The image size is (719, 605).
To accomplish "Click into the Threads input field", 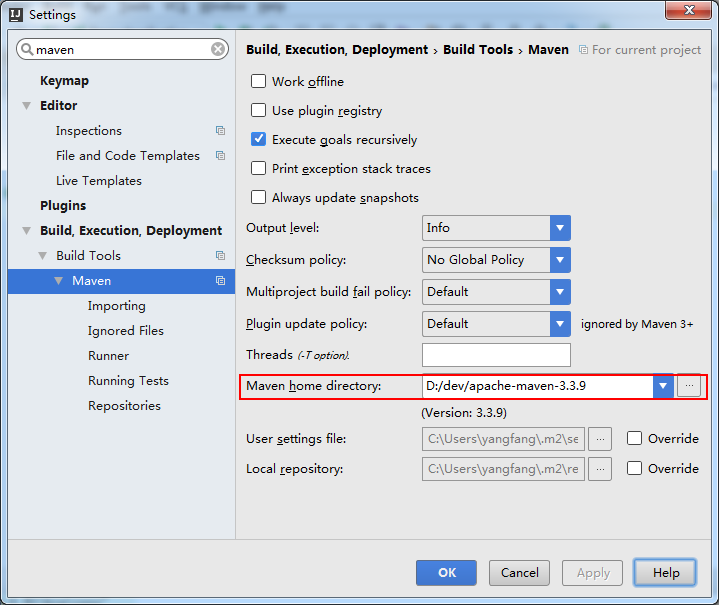I will click(496, 355).
